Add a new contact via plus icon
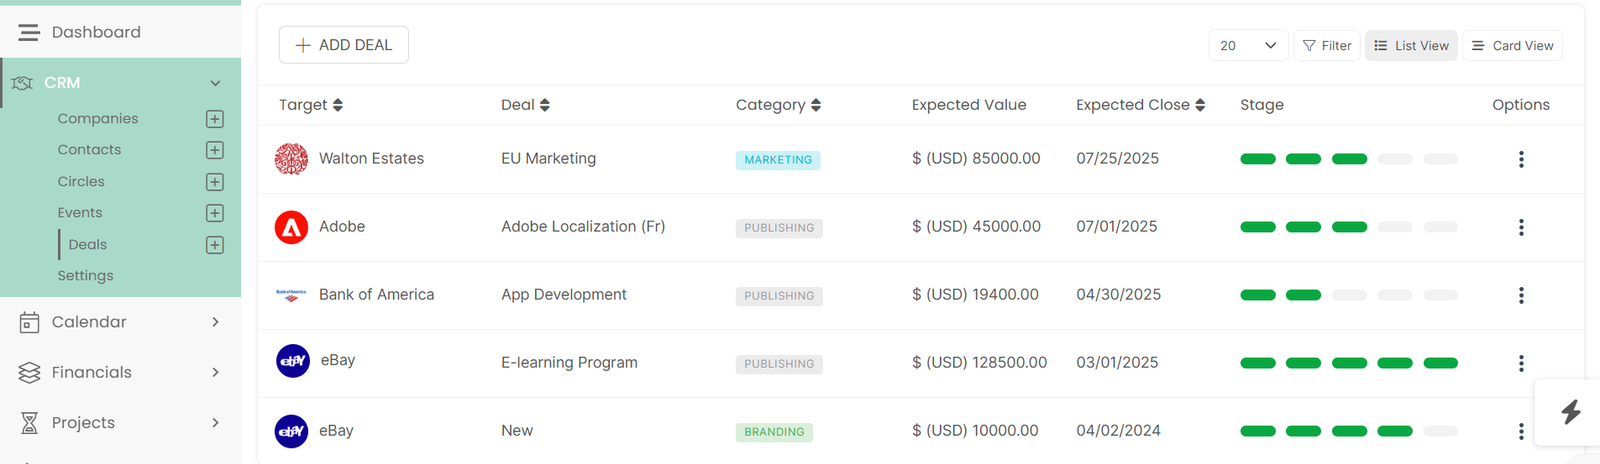The width and height of the screenshot is (1600, 464). (214, 150)
